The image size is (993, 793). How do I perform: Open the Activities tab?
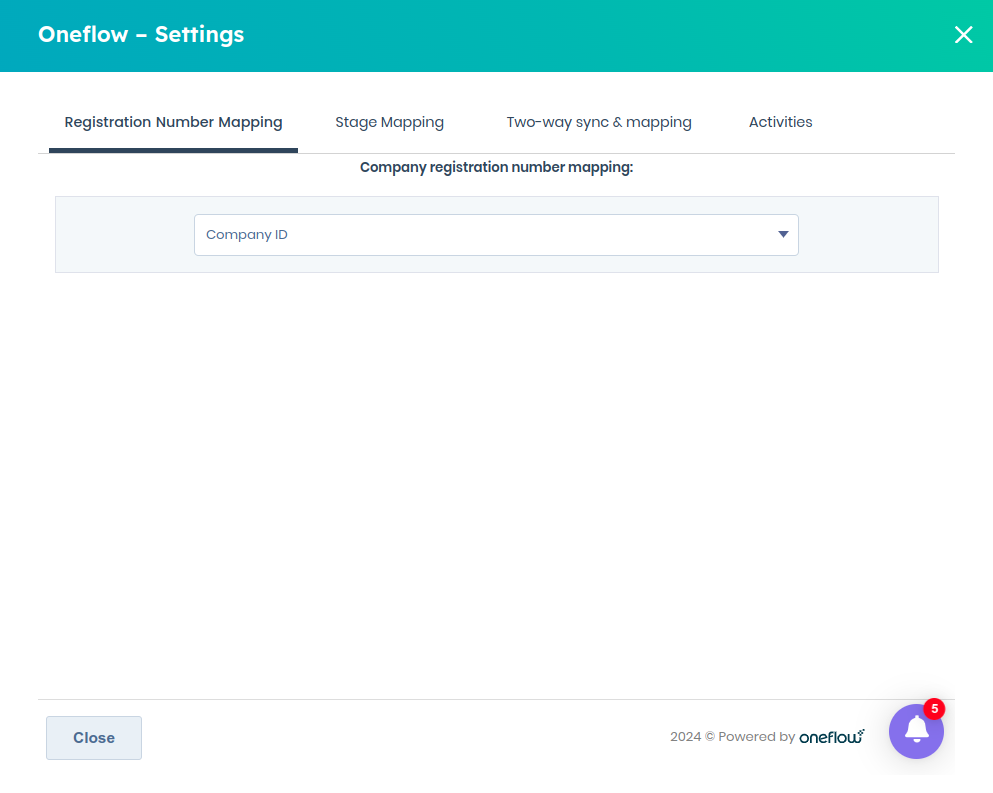coord(780,122)
